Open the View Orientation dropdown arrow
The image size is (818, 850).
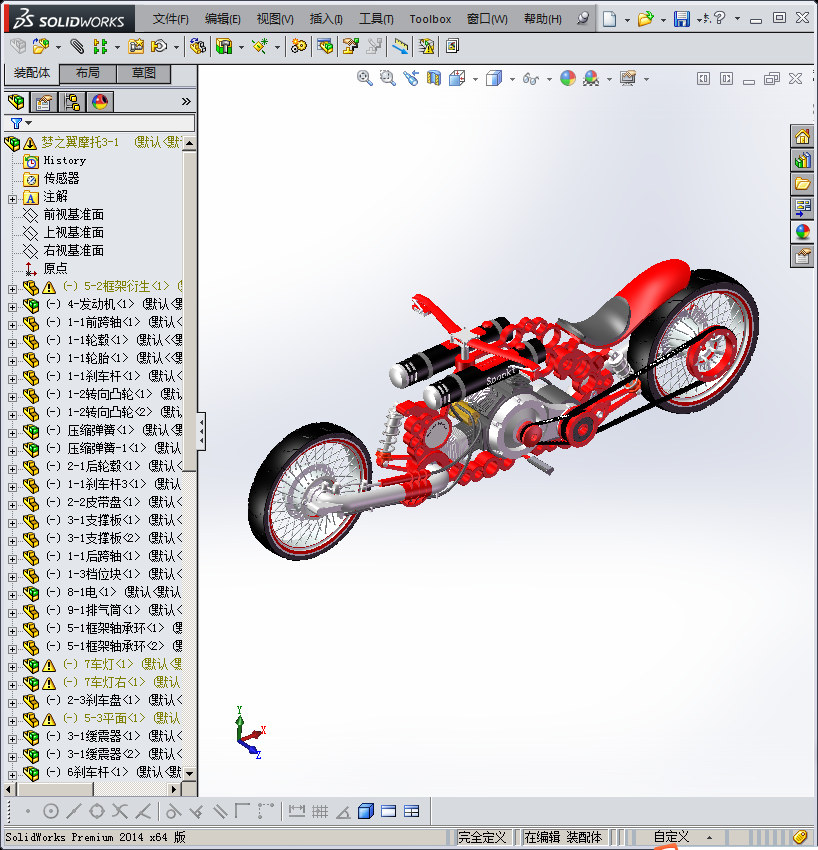tap(475, 80)
